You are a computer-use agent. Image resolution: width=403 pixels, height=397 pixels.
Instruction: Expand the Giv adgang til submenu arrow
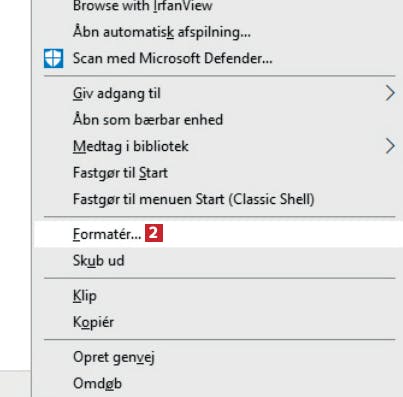point(390,93)
